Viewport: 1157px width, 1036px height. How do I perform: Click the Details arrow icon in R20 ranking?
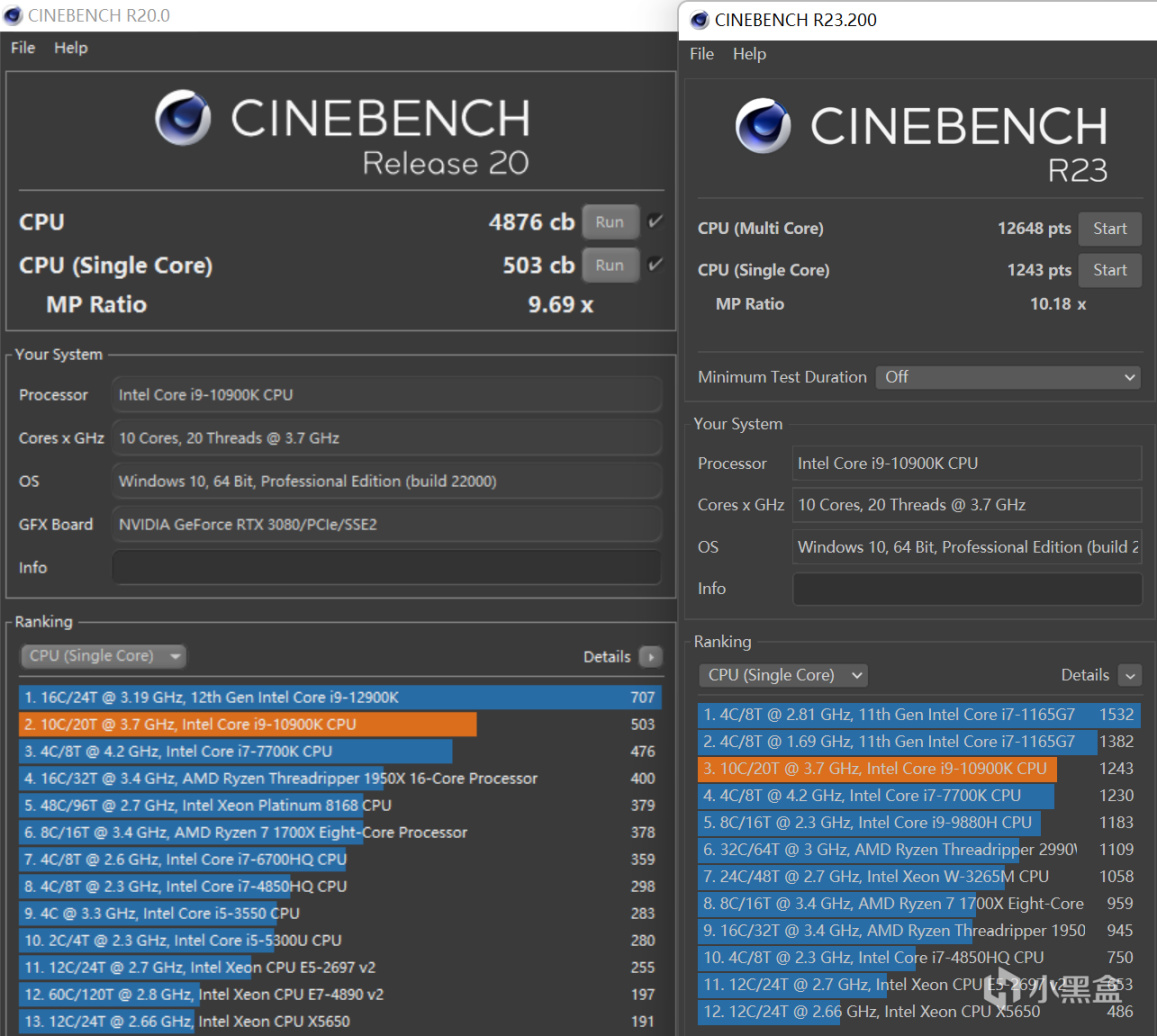click(x=651, y=657)
